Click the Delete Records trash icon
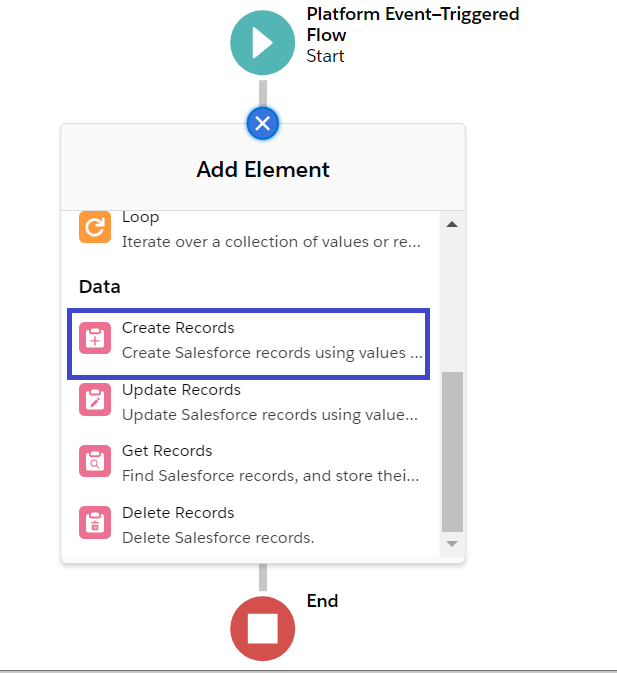617x673 pixels. pos(95,524)
